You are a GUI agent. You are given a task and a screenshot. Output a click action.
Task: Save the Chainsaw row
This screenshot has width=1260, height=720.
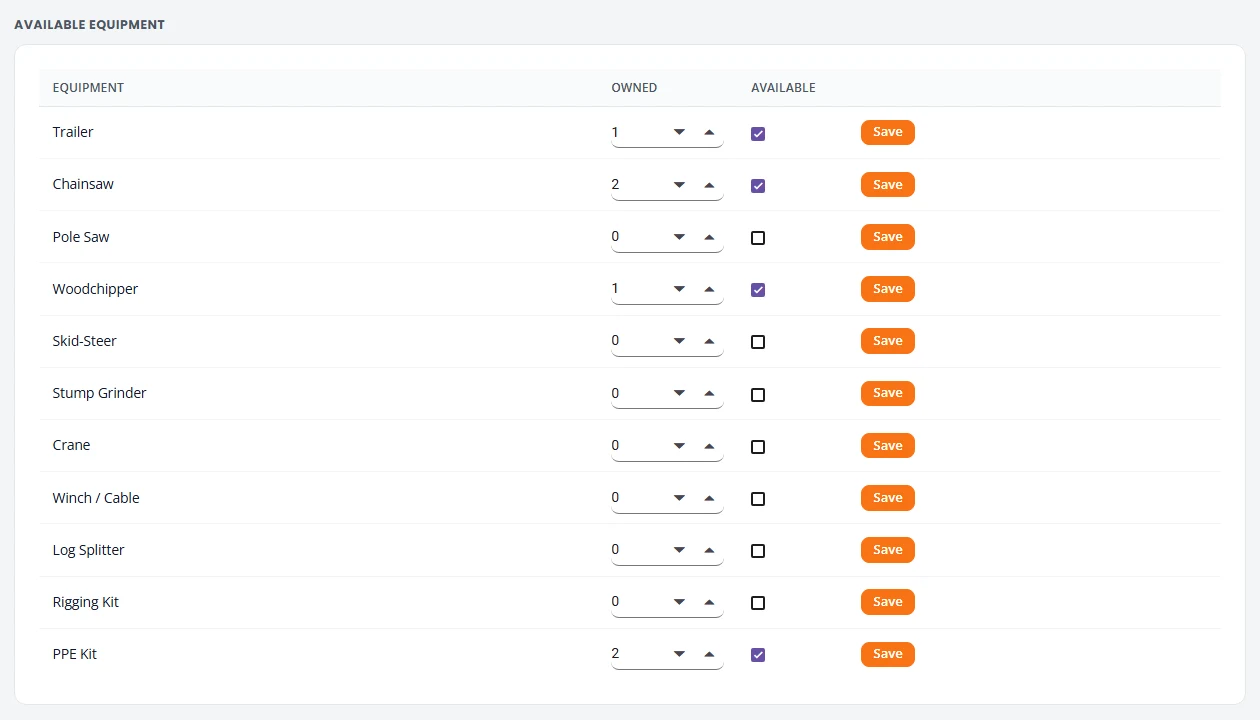(x=888, y=185)
